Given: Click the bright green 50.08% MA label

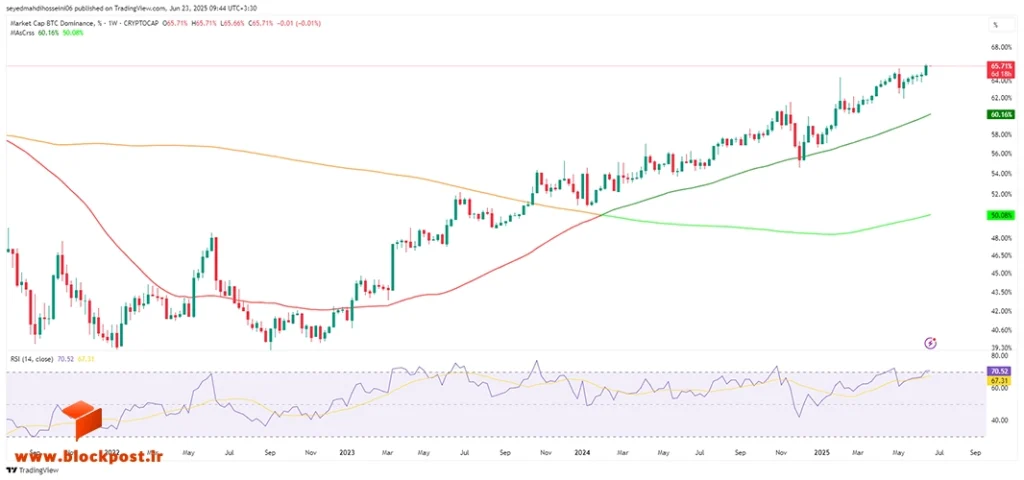Looking at the screenshot, I should coord(1001,214).
